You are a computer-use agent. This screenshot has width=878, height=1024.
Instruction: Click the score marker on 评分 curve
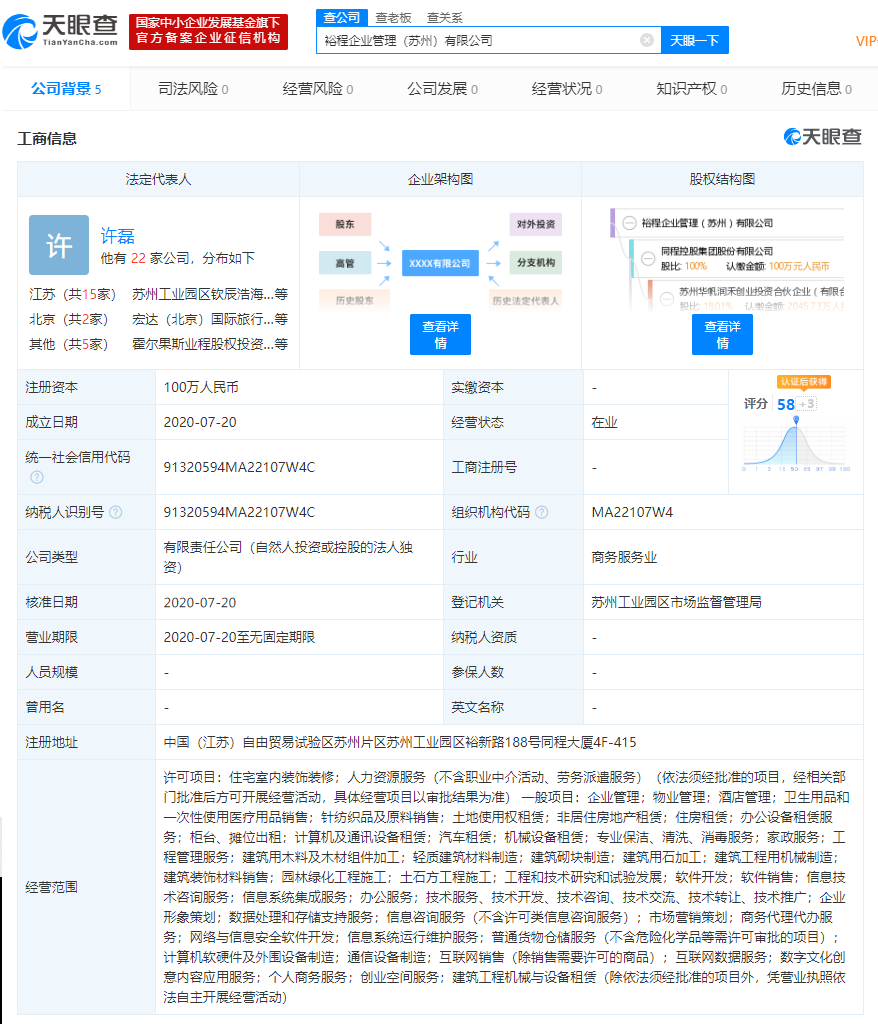(x=796, y=420)
